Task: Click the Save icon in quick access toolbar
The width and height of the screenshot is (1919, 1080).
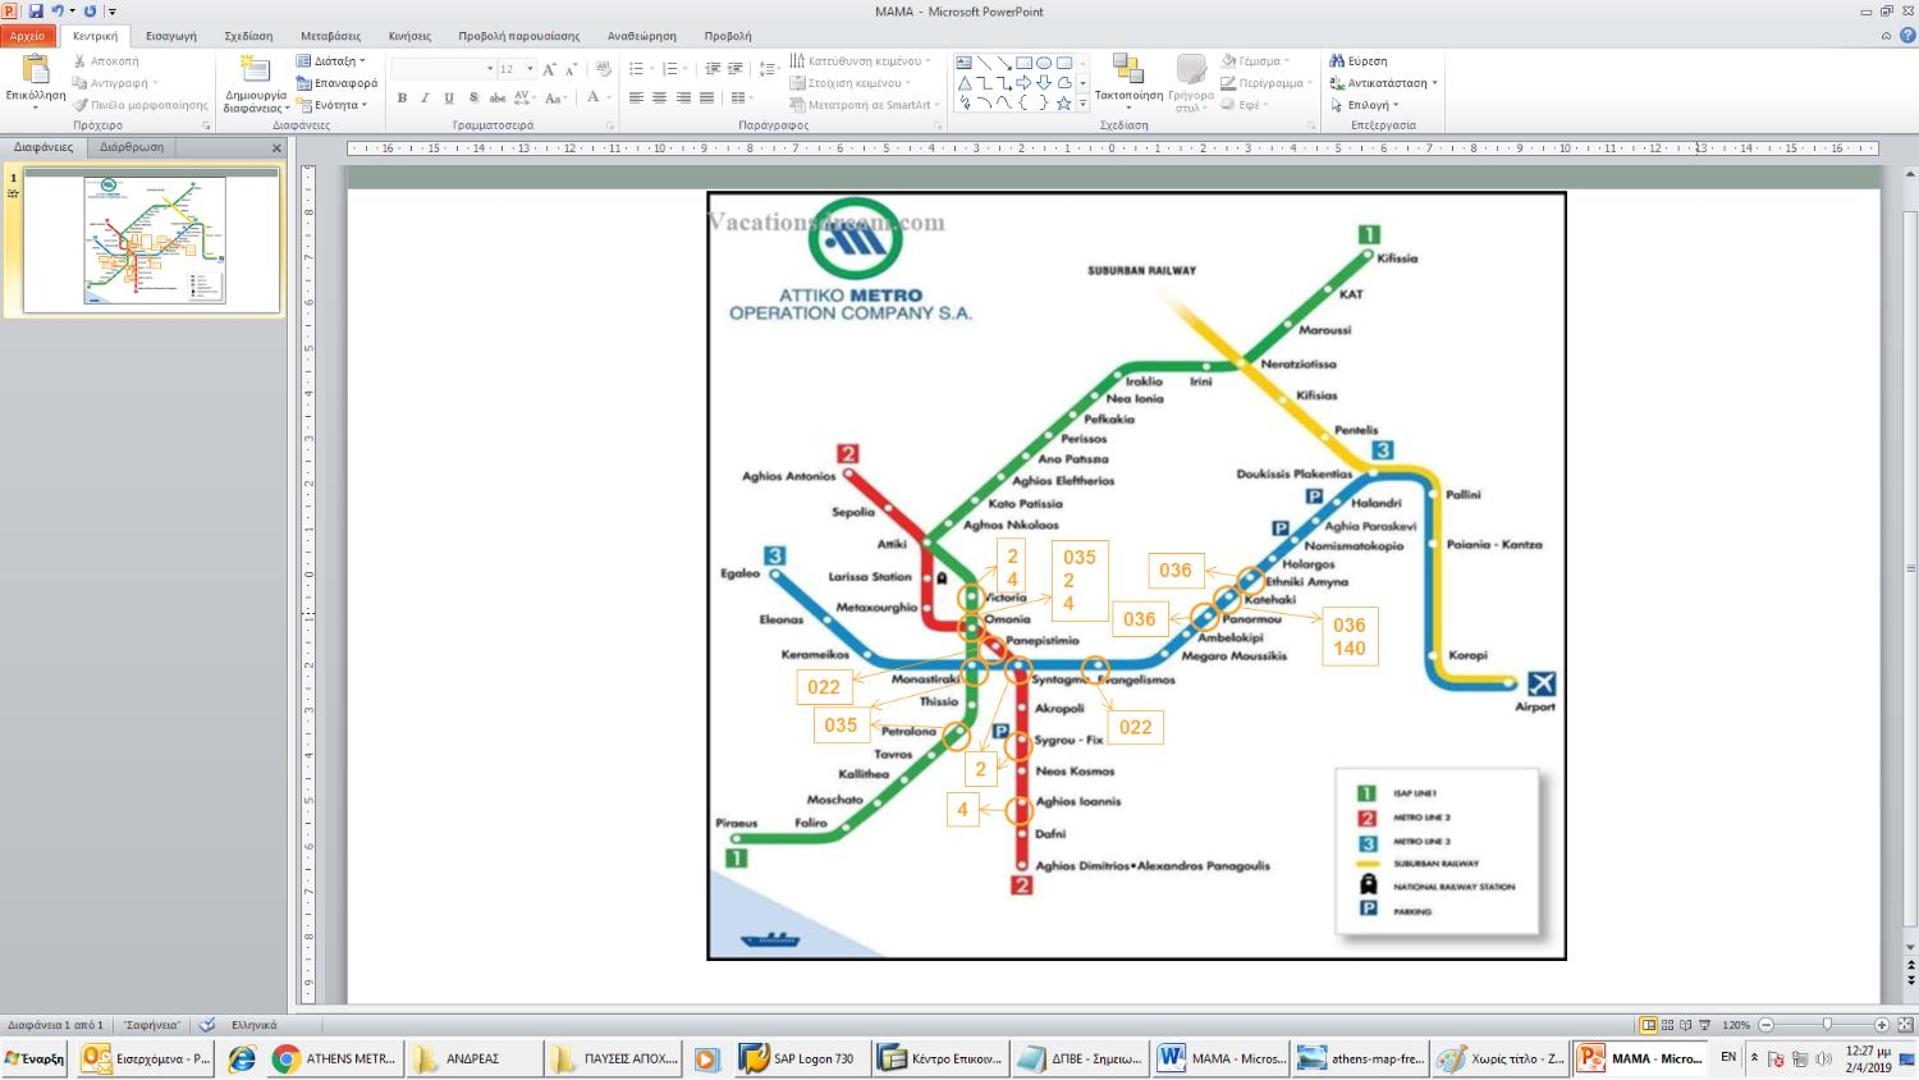Action: (36, 11)
